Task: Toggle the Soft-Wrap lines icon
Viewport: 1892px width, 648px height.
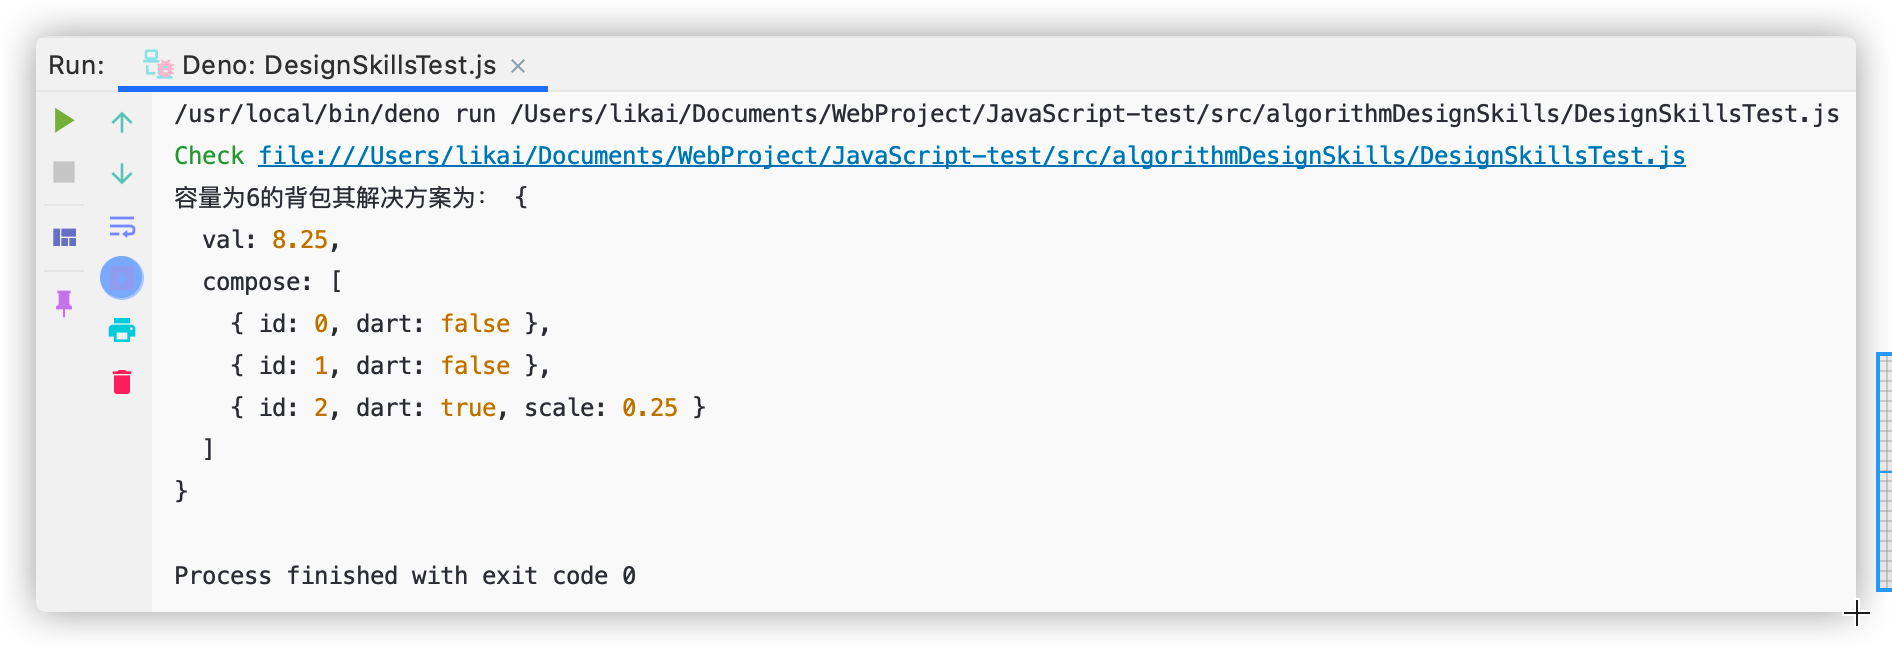Action: point(122,226)
